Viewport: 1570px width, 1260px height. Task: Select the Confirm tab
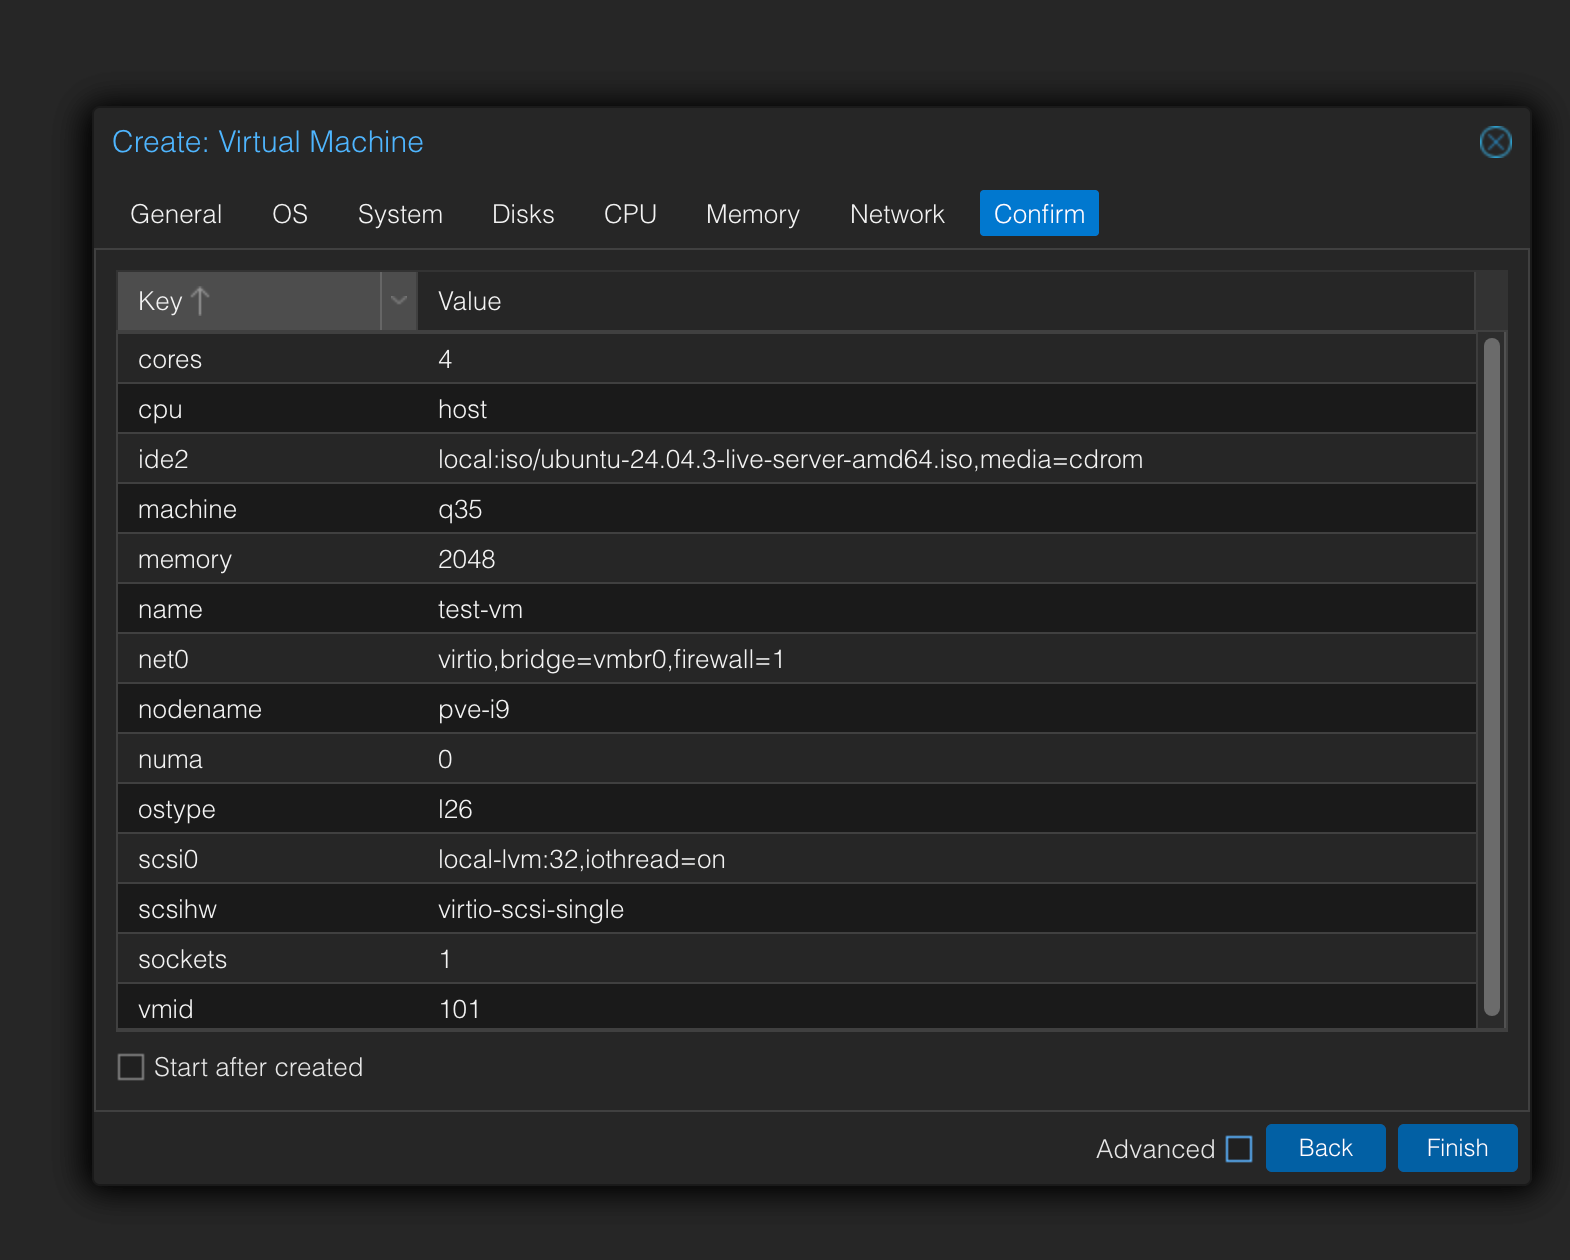click(x=1039, y=214)
